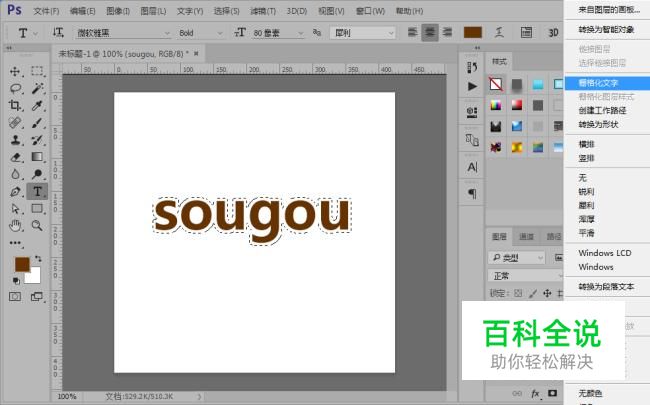
Task: Select the Pen tool
Action: [x=15, y=192]
